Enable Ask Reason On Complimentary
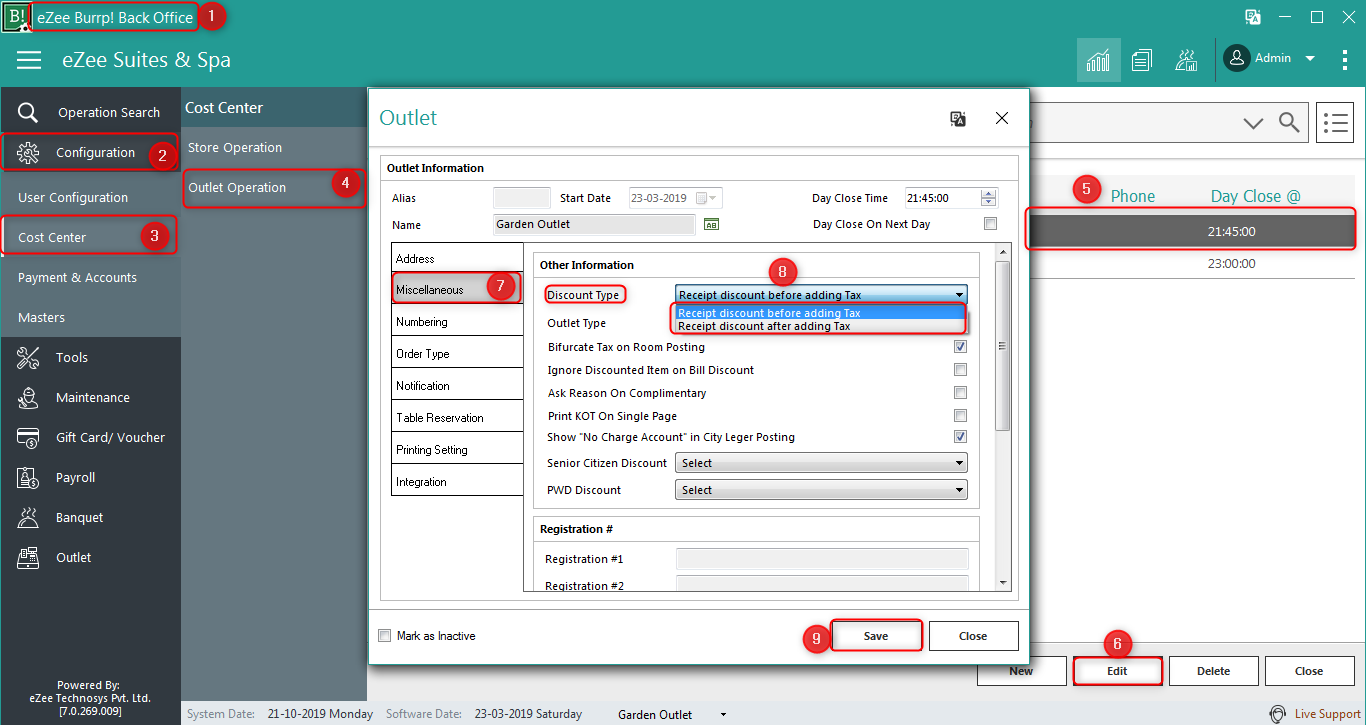1366x725 pixels. (x=961, y=393)
